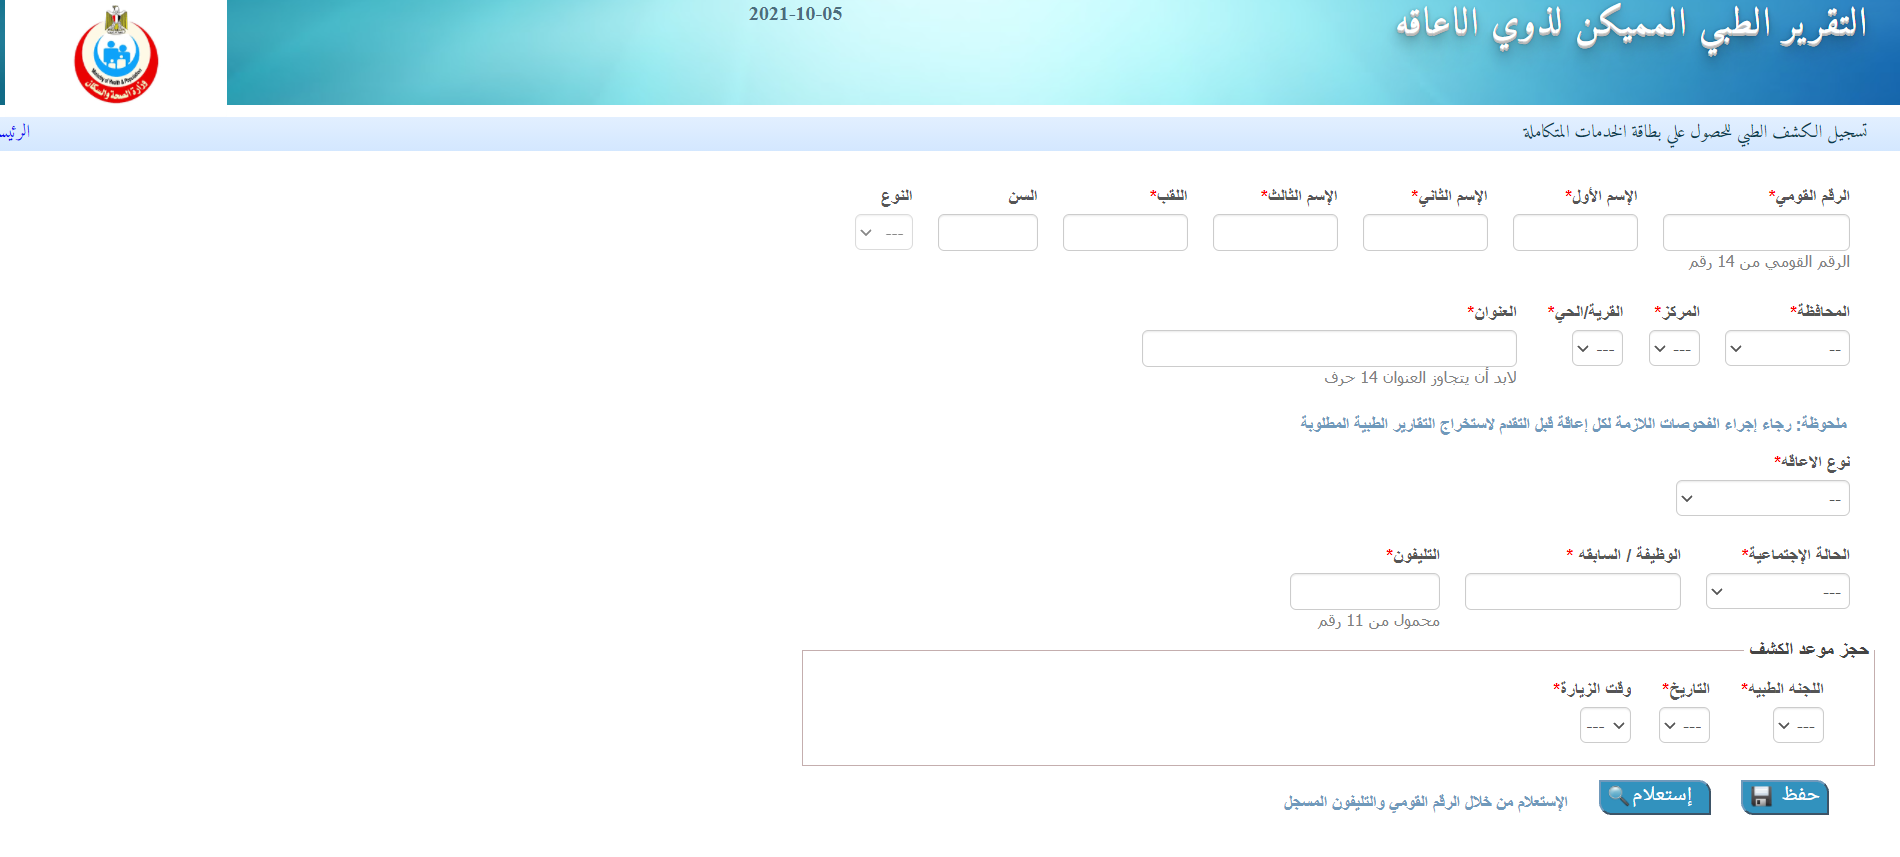Open the المركز center dropdown

coord(1674,348)
